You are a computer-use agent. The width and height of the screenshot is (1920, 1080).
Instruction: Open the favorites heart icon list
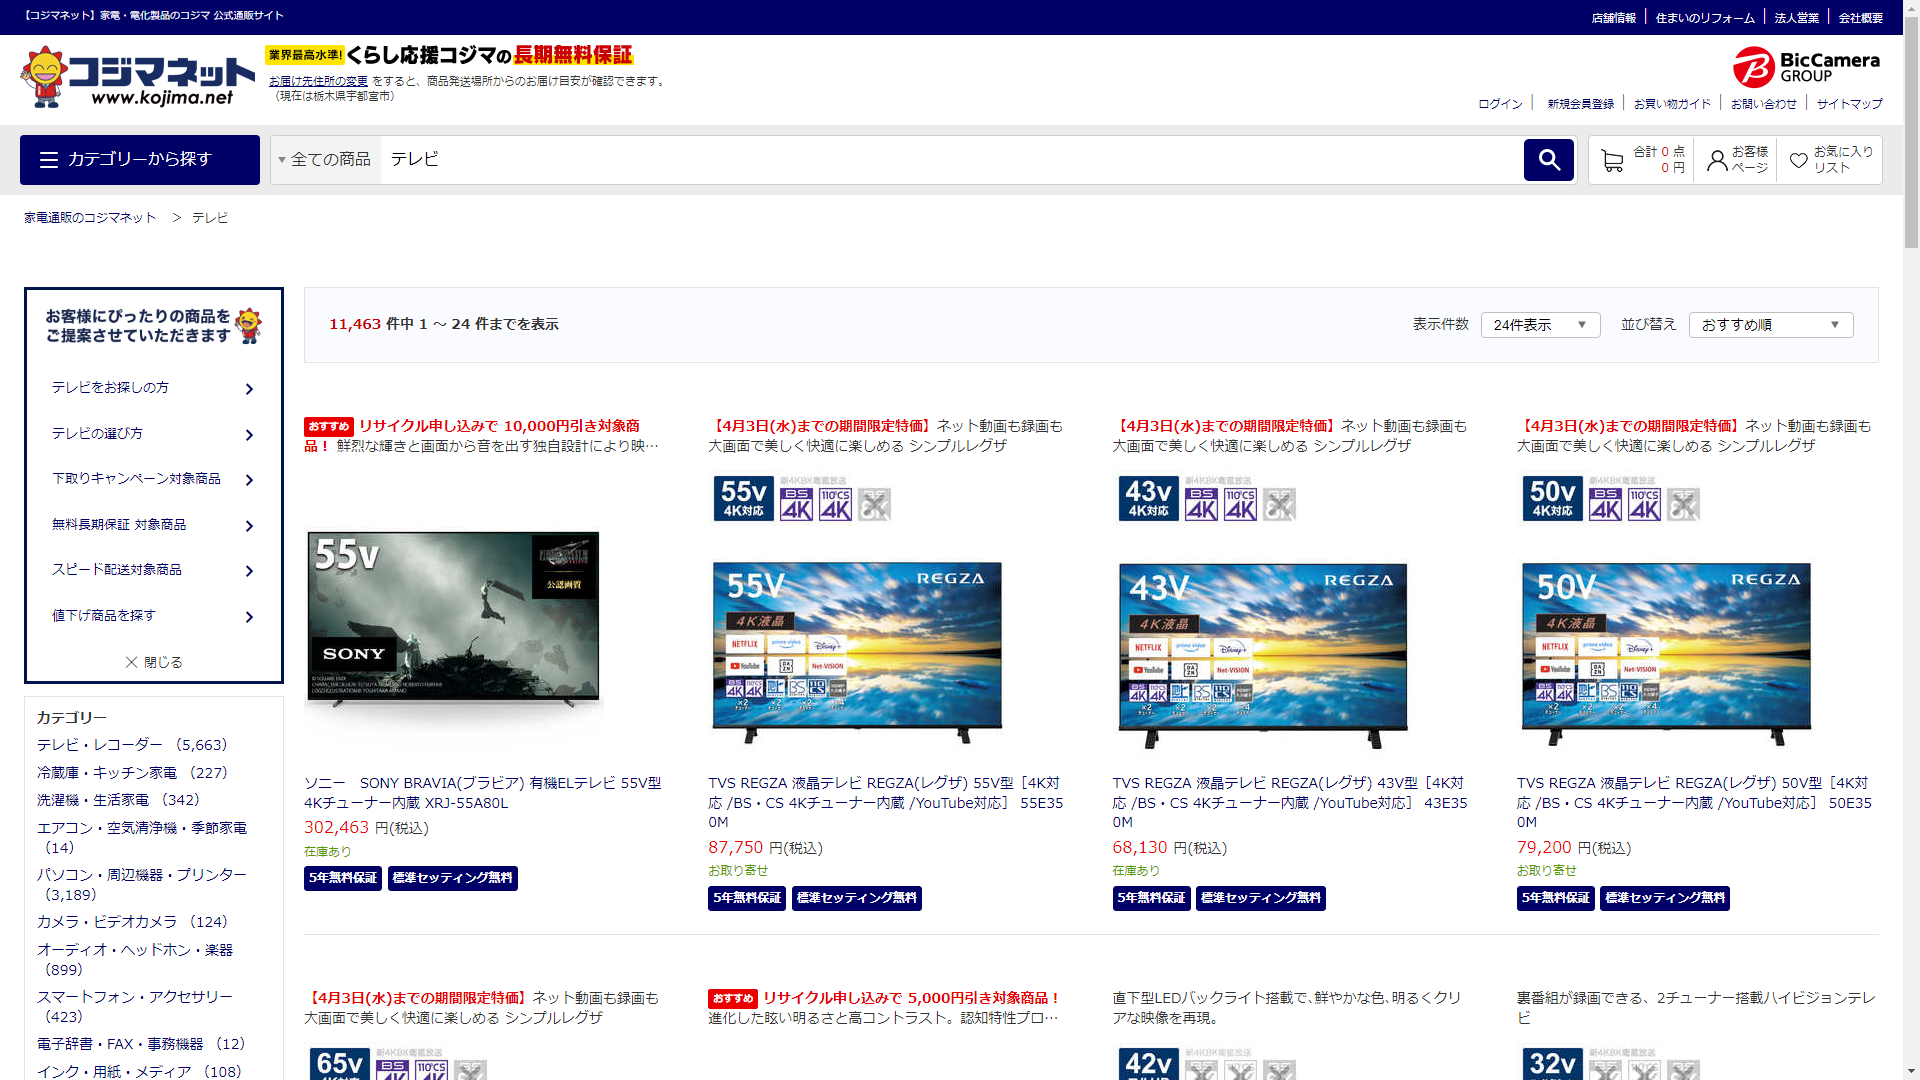[x=1798, y=160]
